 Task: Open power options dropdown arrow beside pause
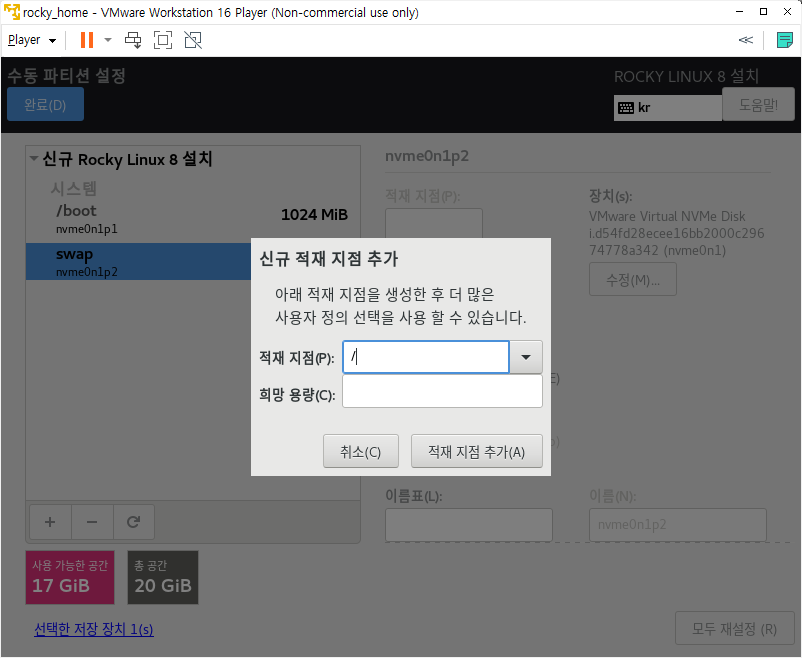(x=107, y=40)
